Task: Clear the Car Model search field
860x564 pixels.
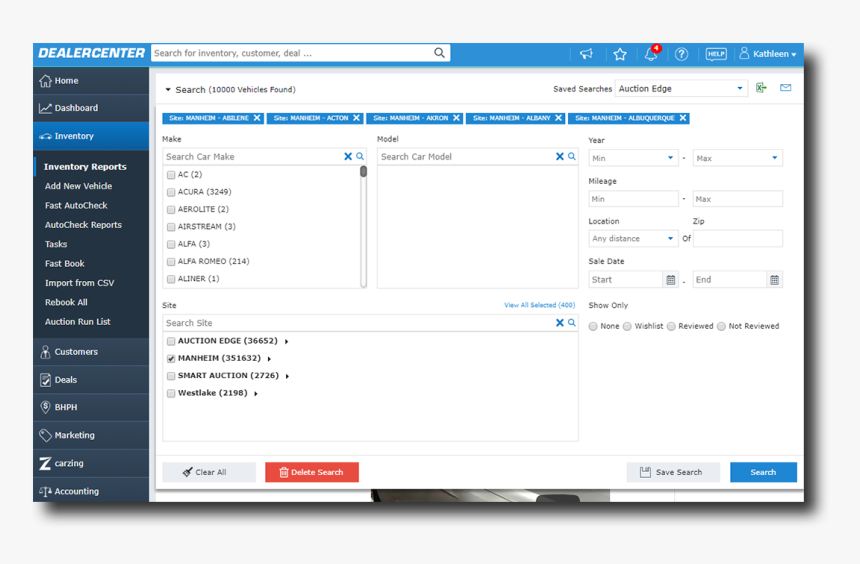Action: click(559, 156)
